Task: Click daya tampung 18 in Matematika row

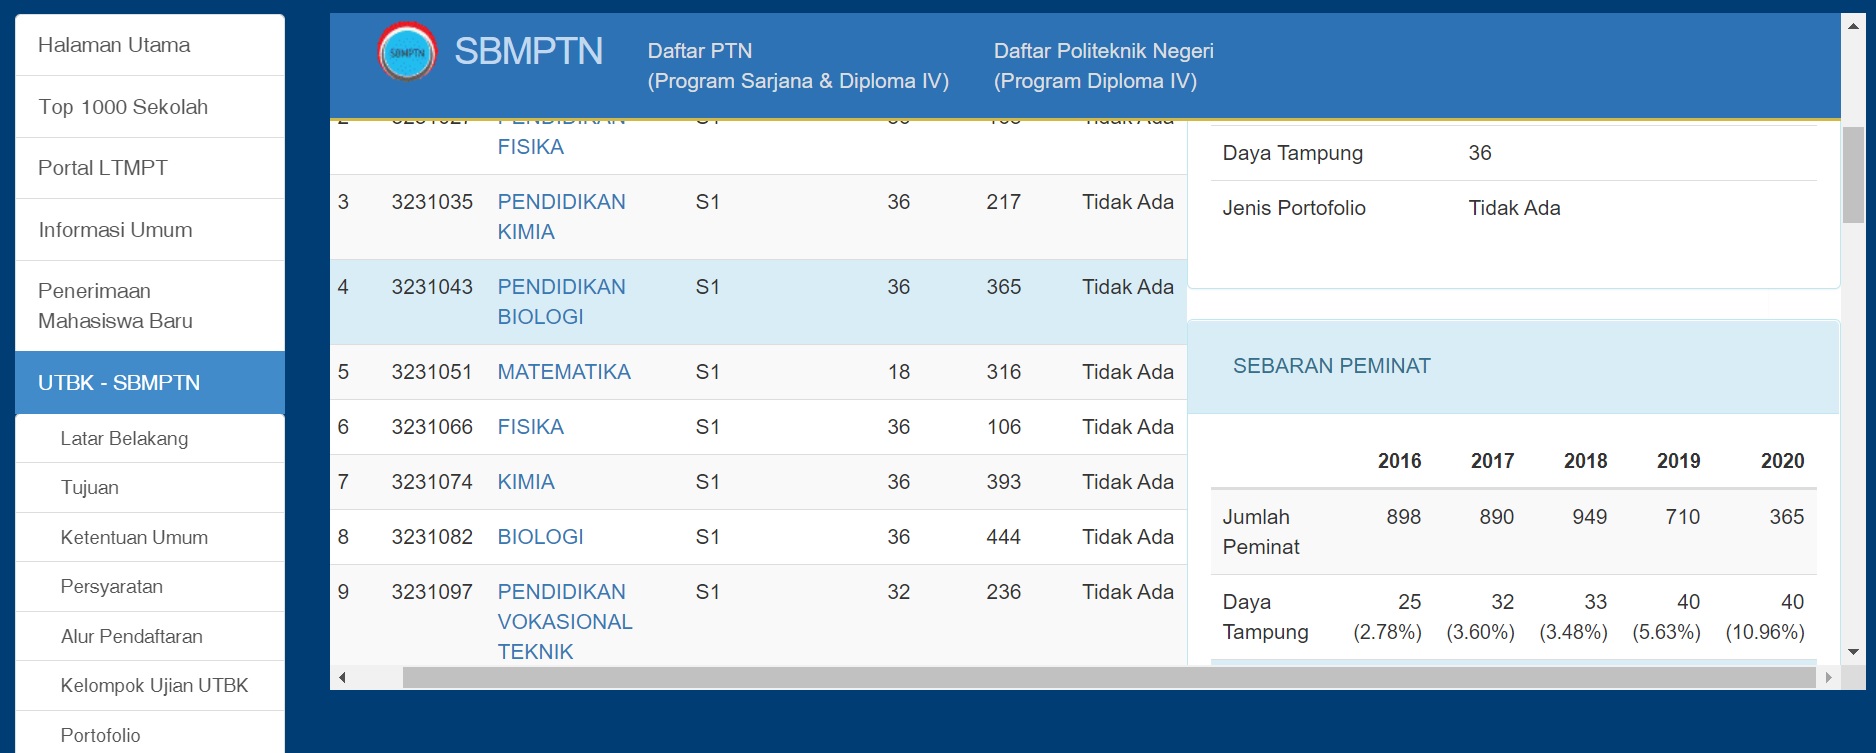Action: coord(899,372)
